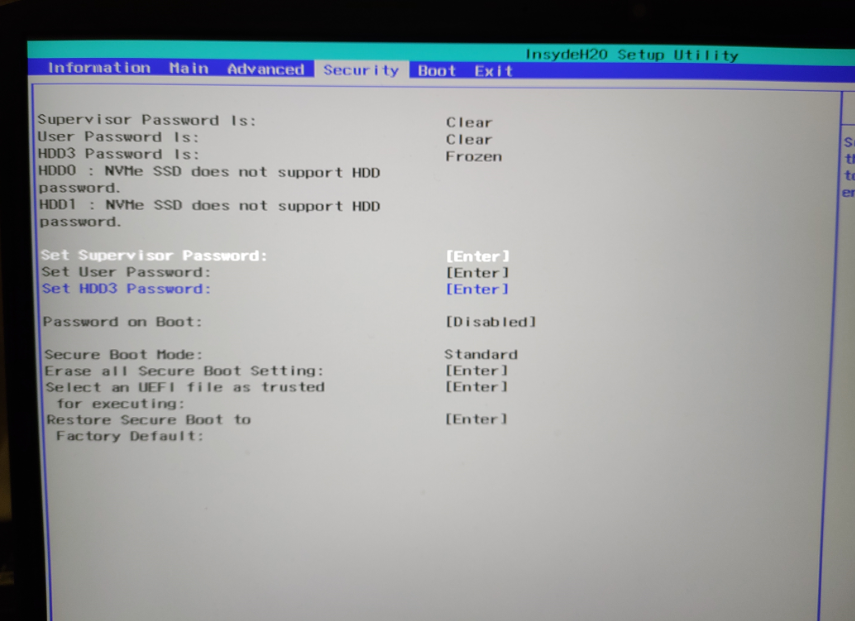
Task: Select Set HDD3 Password entry
Action: pos(127,288)
